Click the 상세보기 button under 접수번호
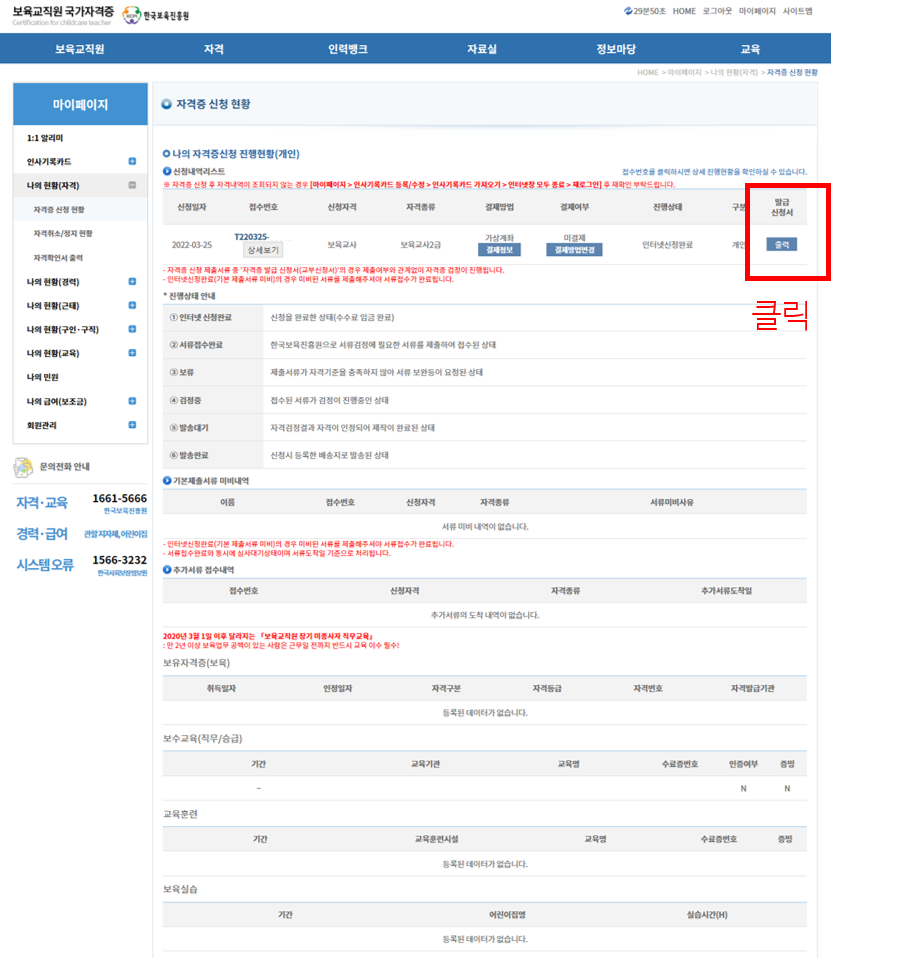Image resolution: width=918 pixels, height=958 pixels. (x=257, y=250)
